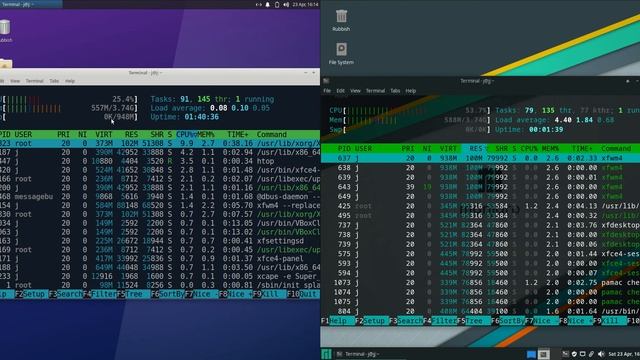Screen dimensions: 640x360
Task: Click F7 Nice - in left htop
Action: (201, 294)
